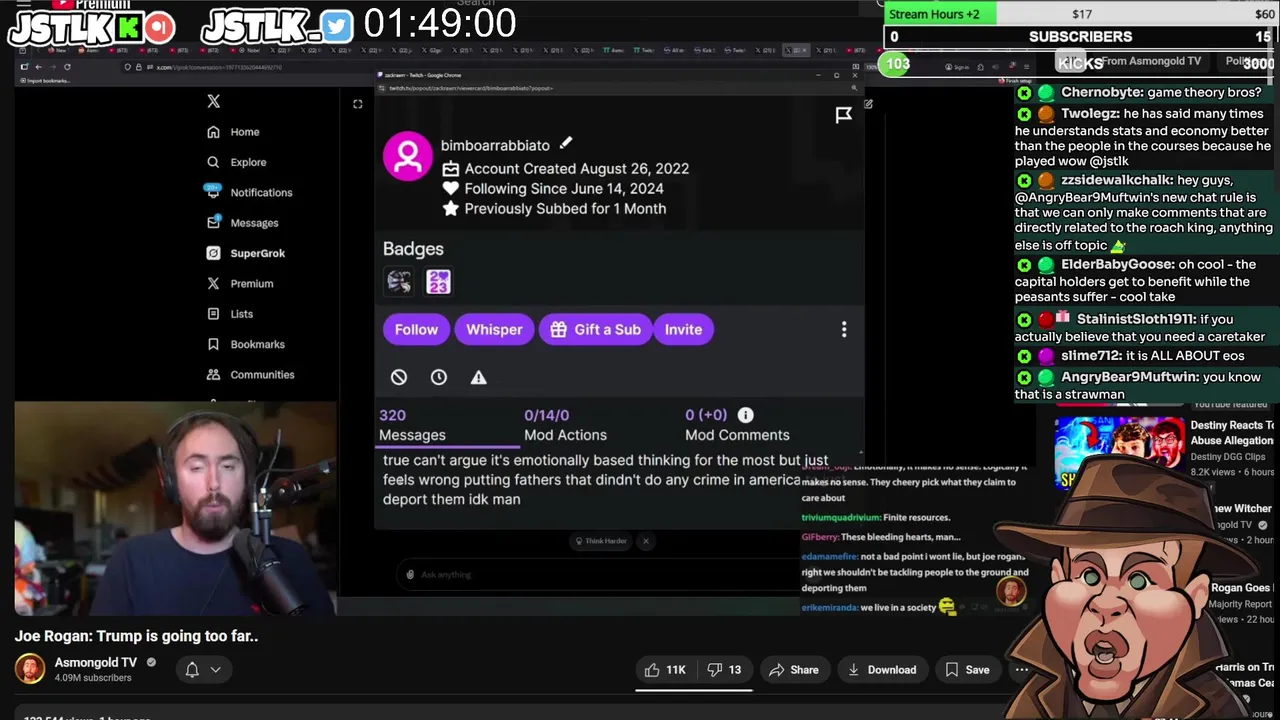The width and height of the screenshot is (1280, 720).
Task: Open Lists in X sidebar
Action: tap(230, 314)
